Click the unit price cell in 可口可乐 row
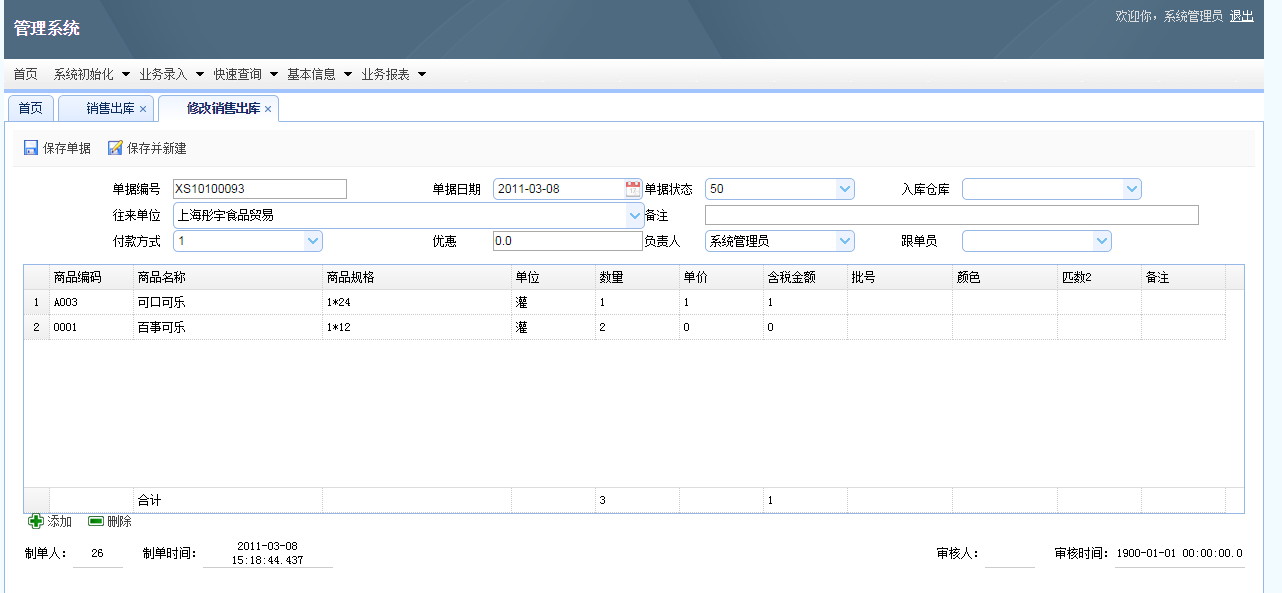1282x593 pixels. (x=721, y=302)
